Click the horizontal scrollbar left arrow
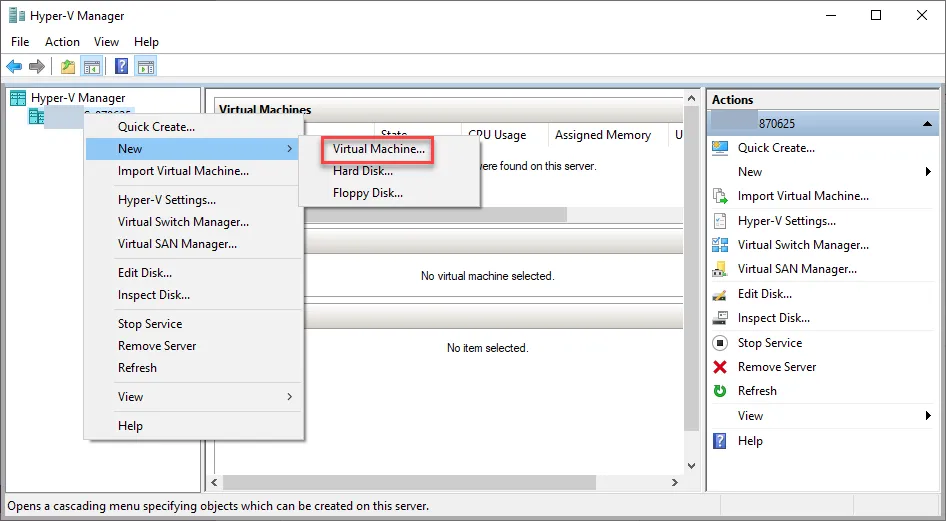 (214, 482)
